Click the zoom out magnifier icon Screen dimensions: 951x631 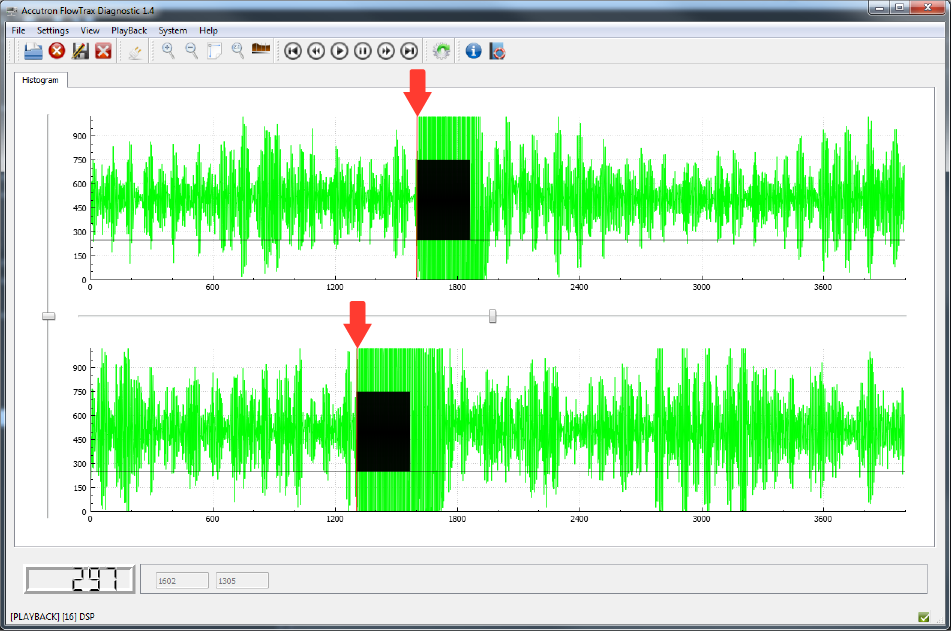coord(191,51)
